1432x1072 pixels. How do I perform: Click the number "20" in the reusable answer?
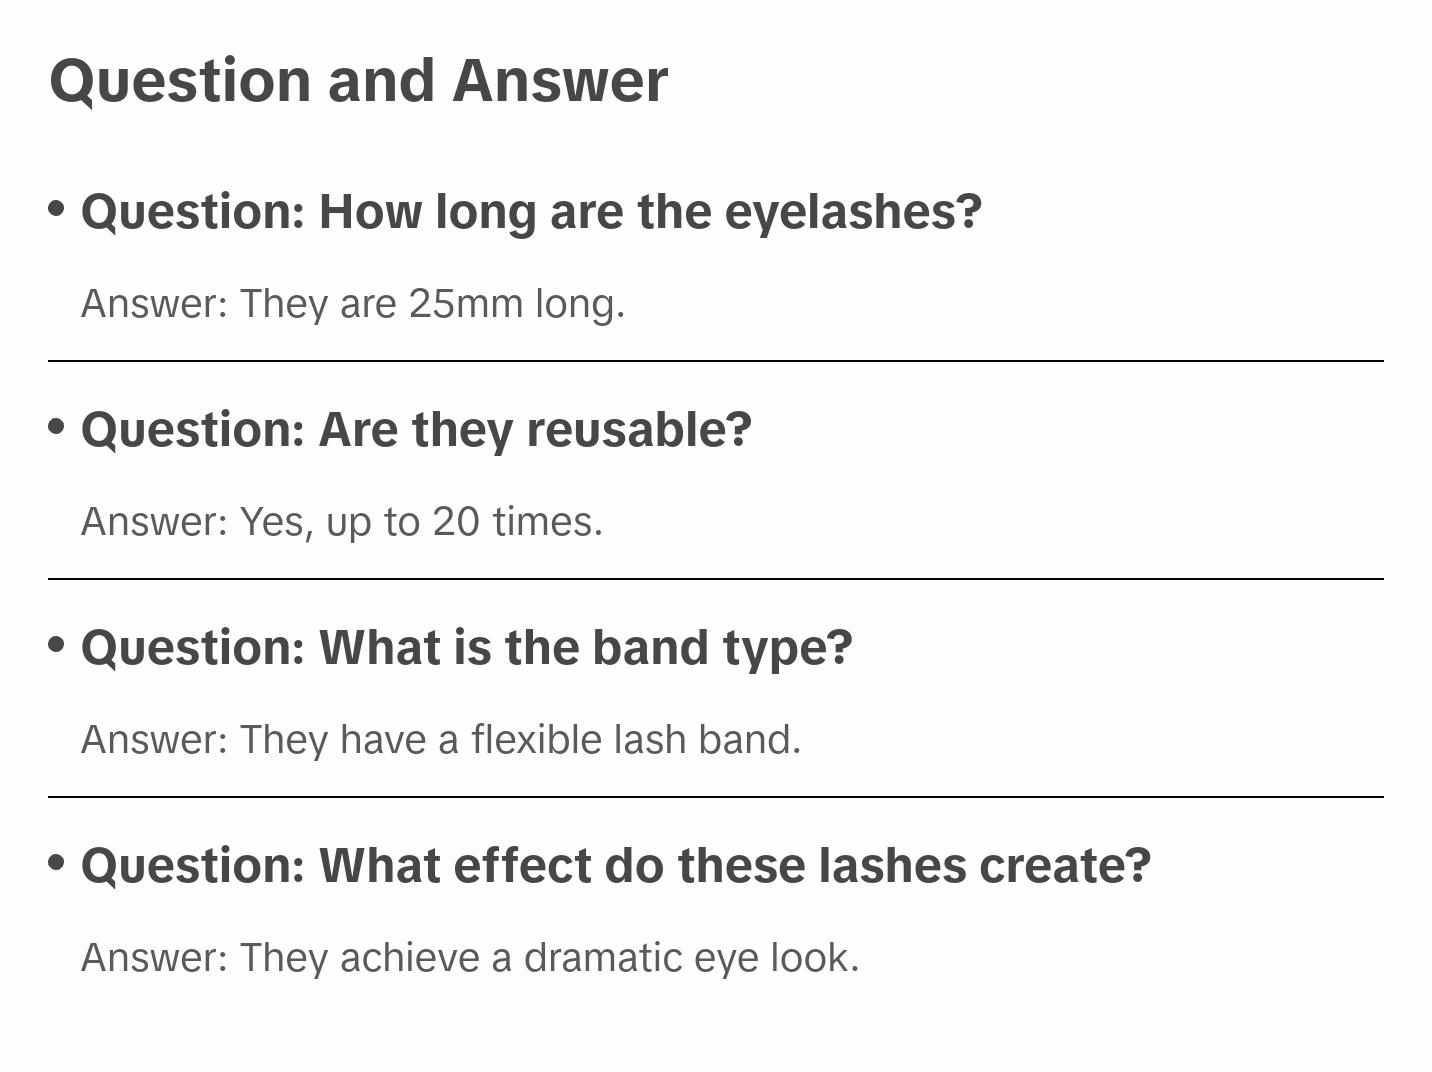[x=456, y=522]
